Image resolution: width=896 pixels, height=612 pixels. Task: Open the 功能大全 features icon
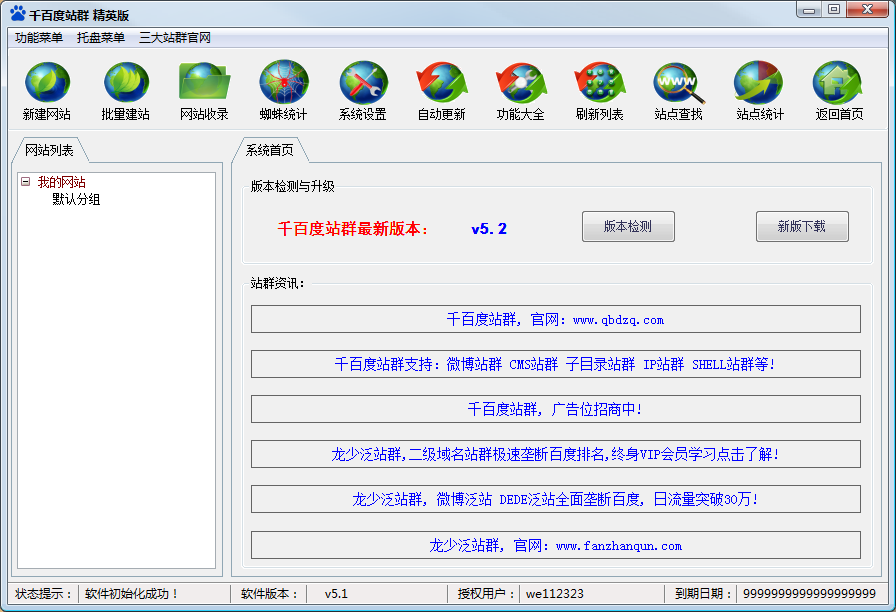520,82
